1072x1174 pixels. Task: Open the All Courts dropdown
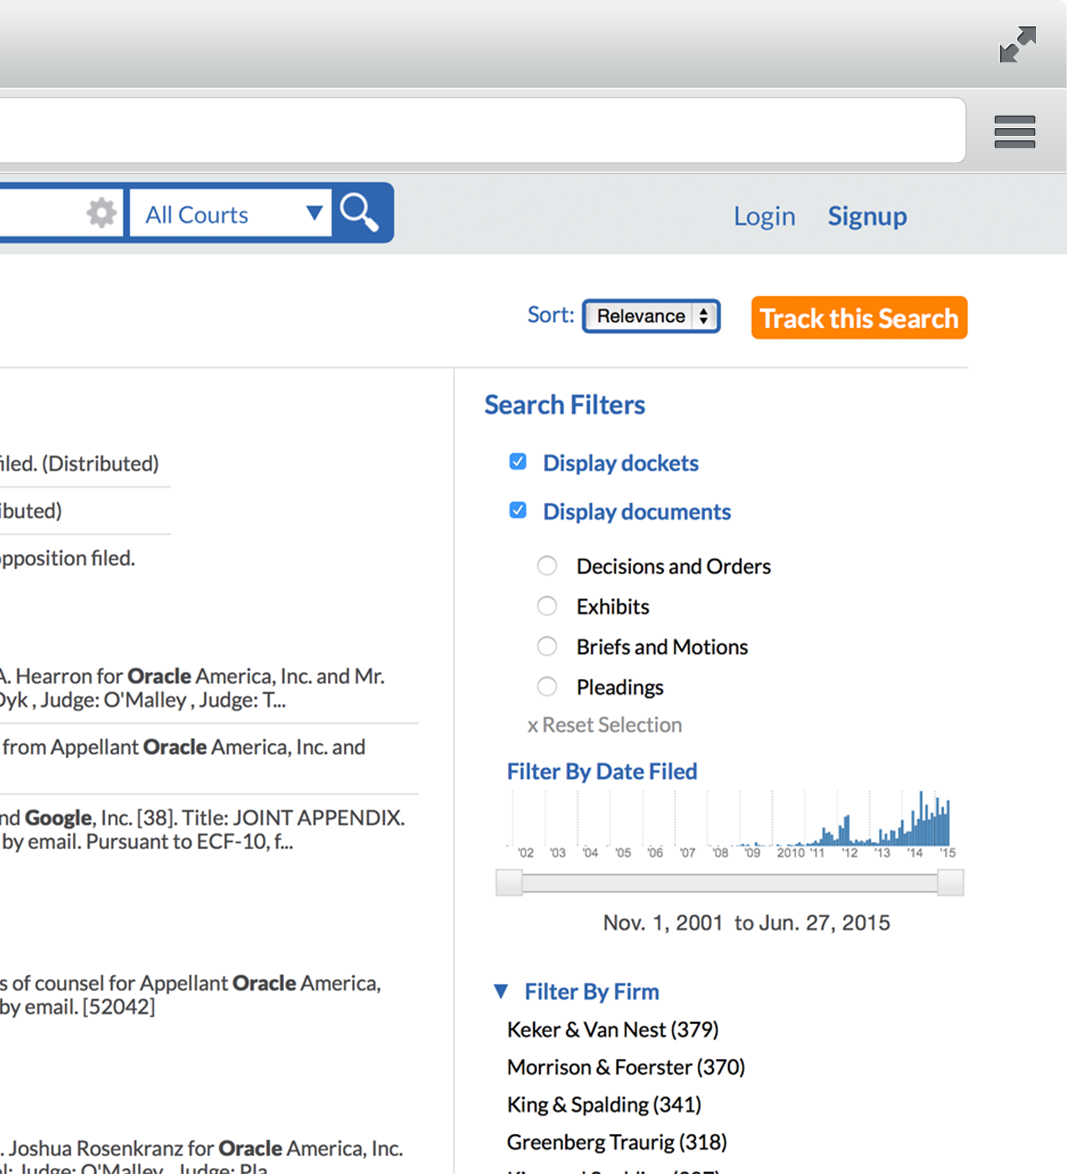coord(231,214)
